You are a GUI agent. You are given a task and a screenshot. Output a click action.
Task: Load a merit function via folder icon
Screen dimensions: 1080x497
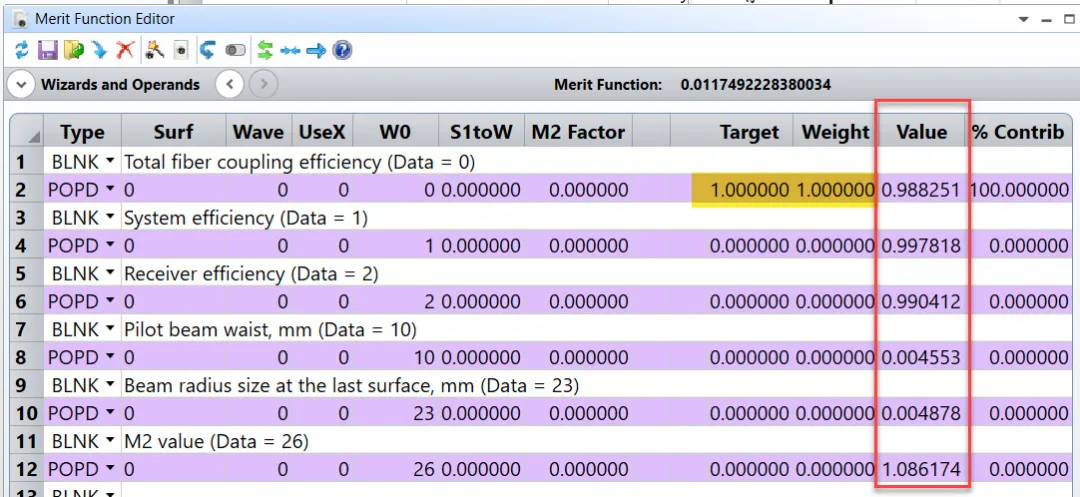(x=73, y=49)
